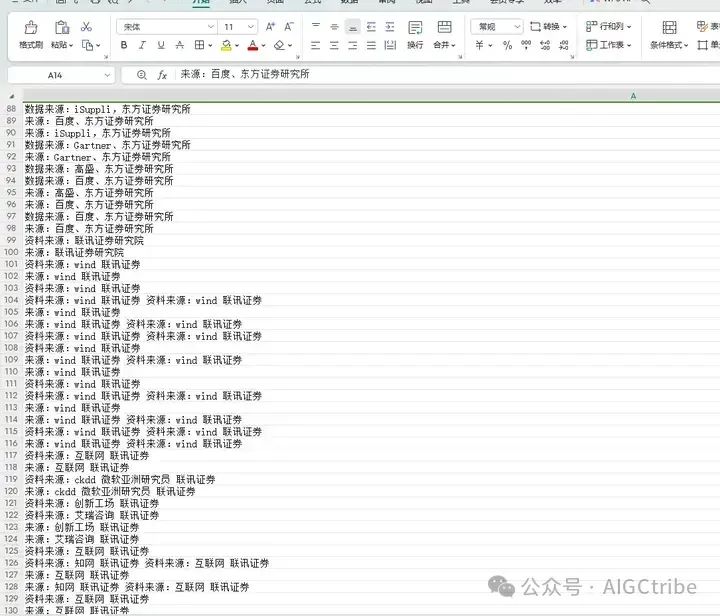
Task: Increase decimal places
Action: coord(545,45)
